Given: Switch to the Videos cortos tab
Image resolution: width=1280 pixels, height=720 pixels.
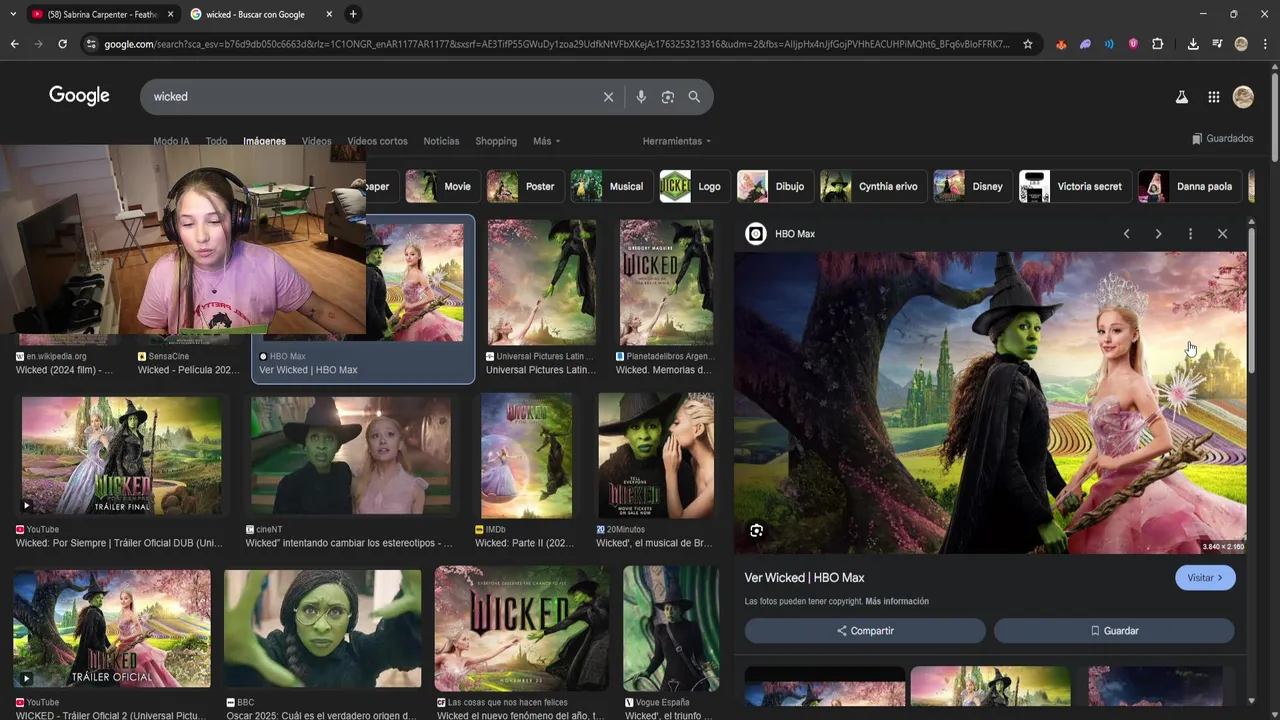Looking at the screenshot, I should pyautogui.click(x=377, y=141).
